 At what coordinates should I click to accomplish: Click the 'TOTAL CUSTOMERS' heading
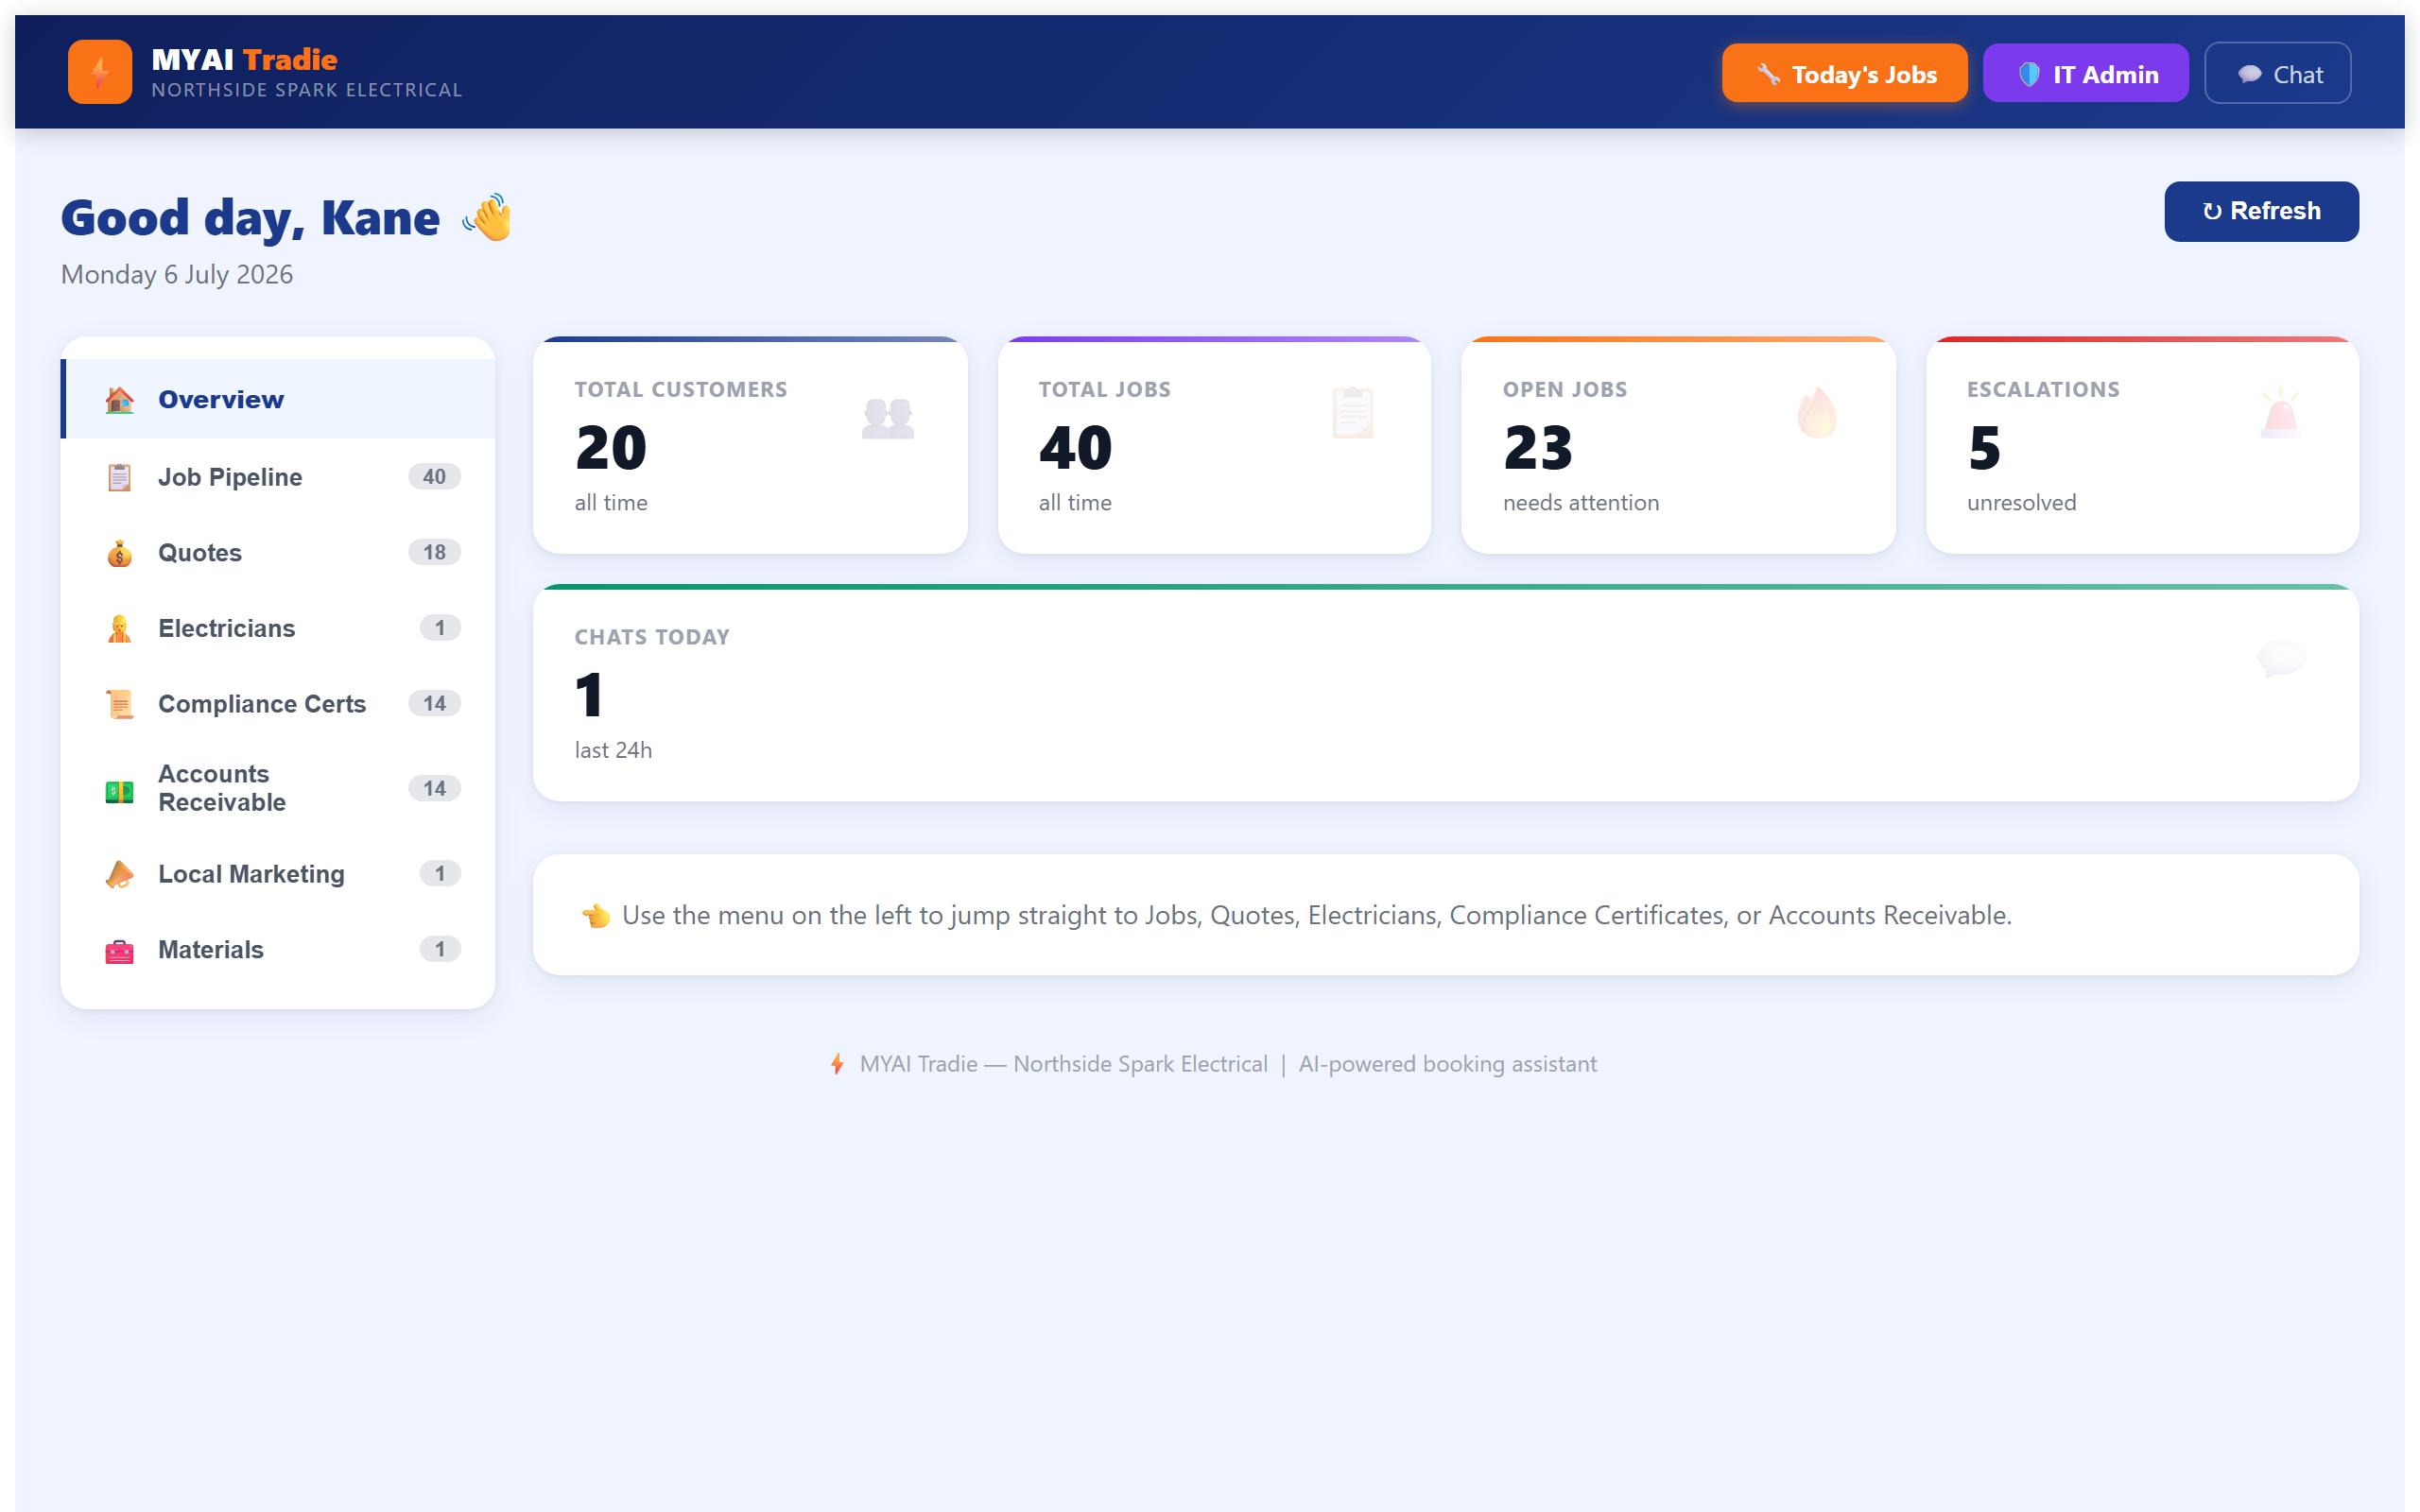(681, 390)
